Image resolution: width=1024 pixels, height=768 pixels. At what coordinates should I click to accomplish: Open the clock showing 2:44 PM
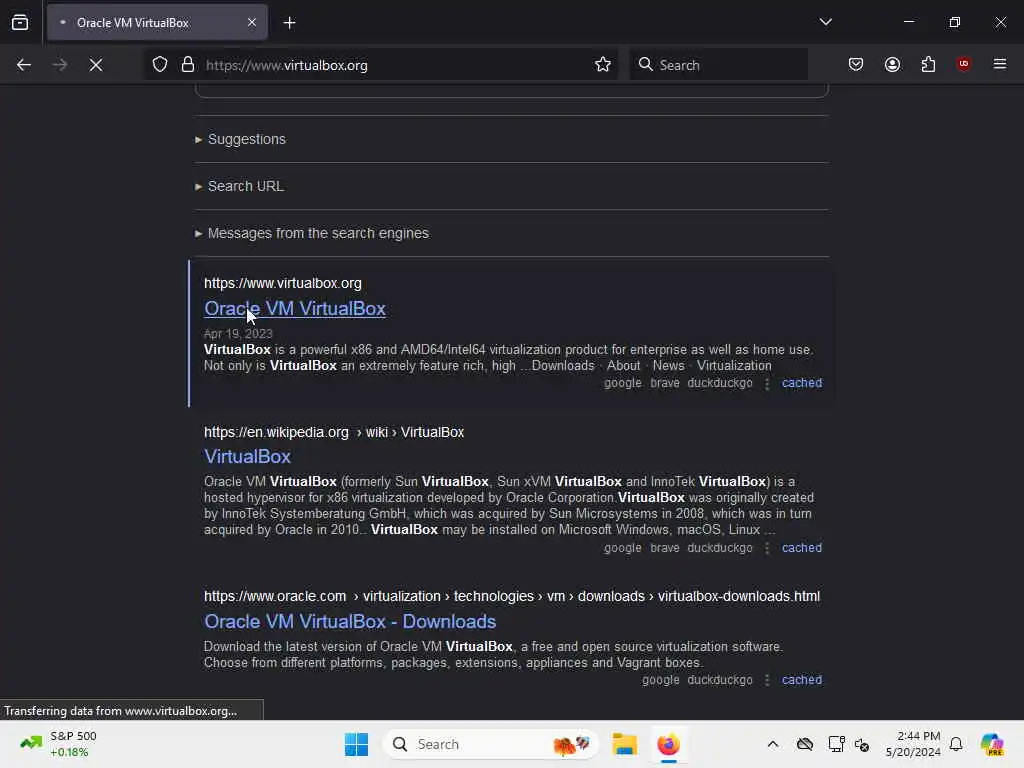pos(913,744)
